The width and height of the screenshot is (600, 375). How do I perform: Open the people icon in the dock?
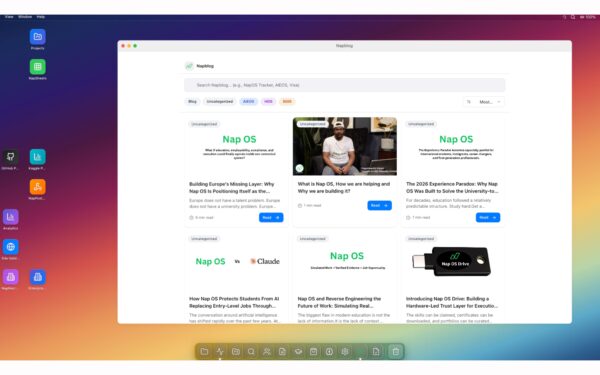click(267, 351)
